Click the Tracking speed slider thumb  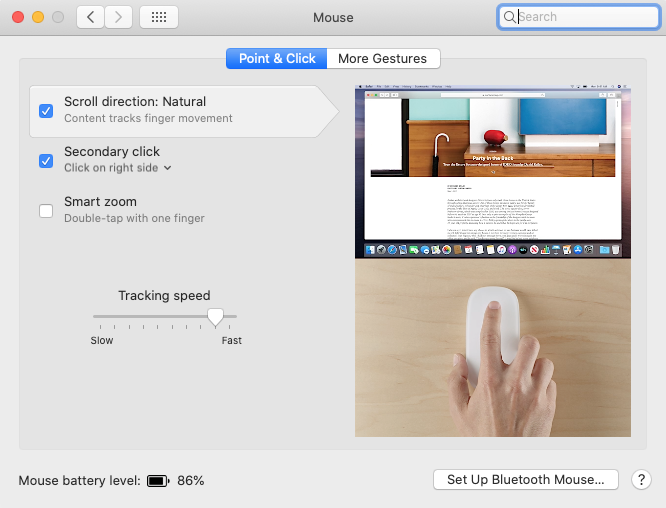pyautogui.click(x=215, y=317)
